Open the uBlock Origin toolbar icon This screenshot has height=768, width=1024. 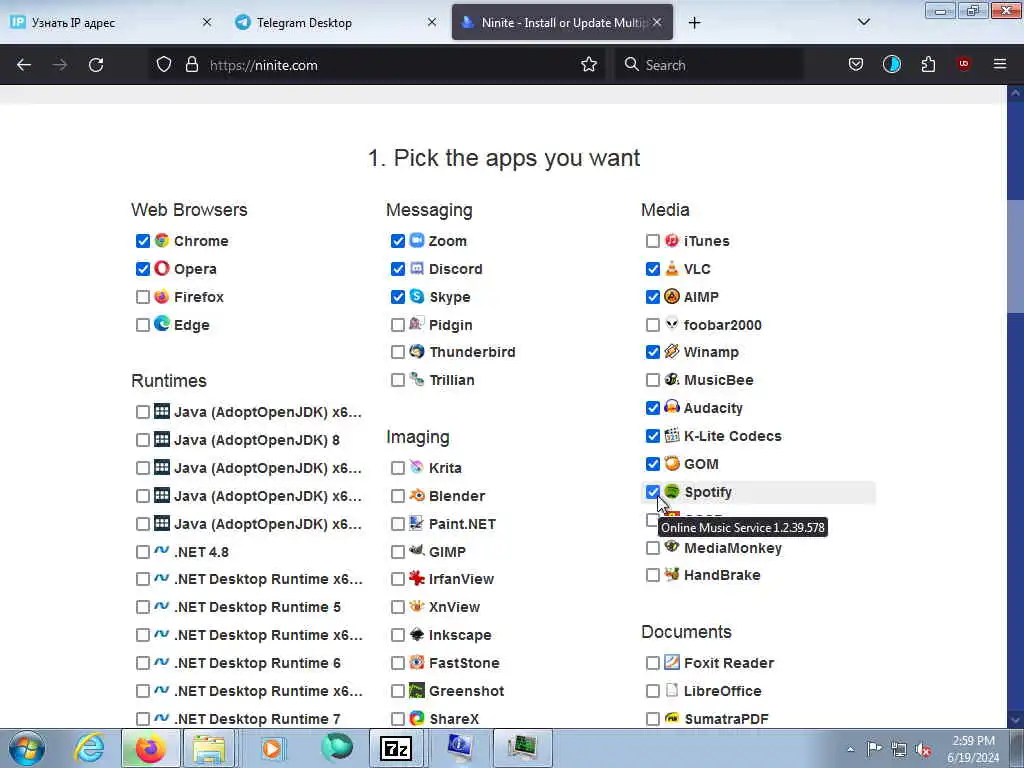tap(963, 64)
